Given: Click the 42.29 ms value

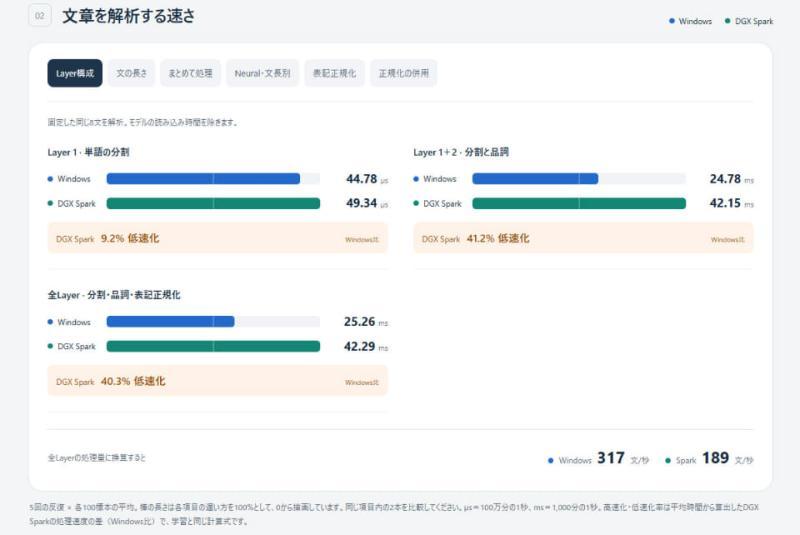Looking at the screenshot, I should tap(366, 346).
